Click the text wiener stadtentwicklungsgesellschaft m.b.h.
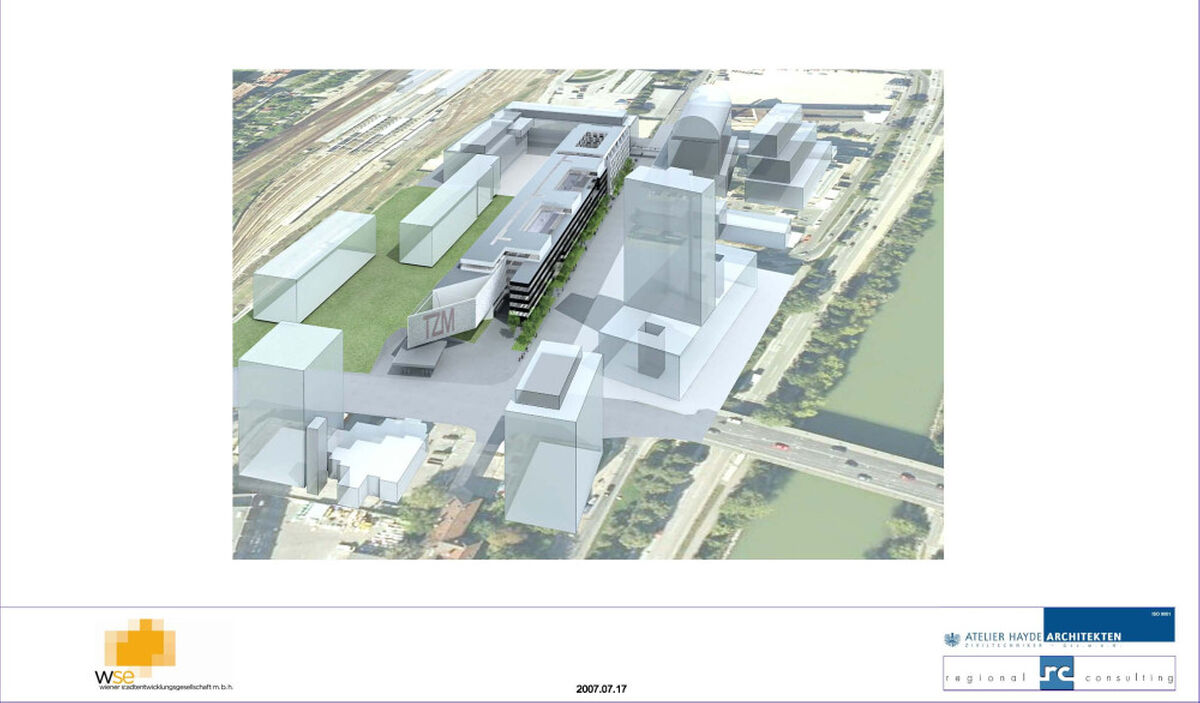The image size is (1200, 703). [166, 687]
